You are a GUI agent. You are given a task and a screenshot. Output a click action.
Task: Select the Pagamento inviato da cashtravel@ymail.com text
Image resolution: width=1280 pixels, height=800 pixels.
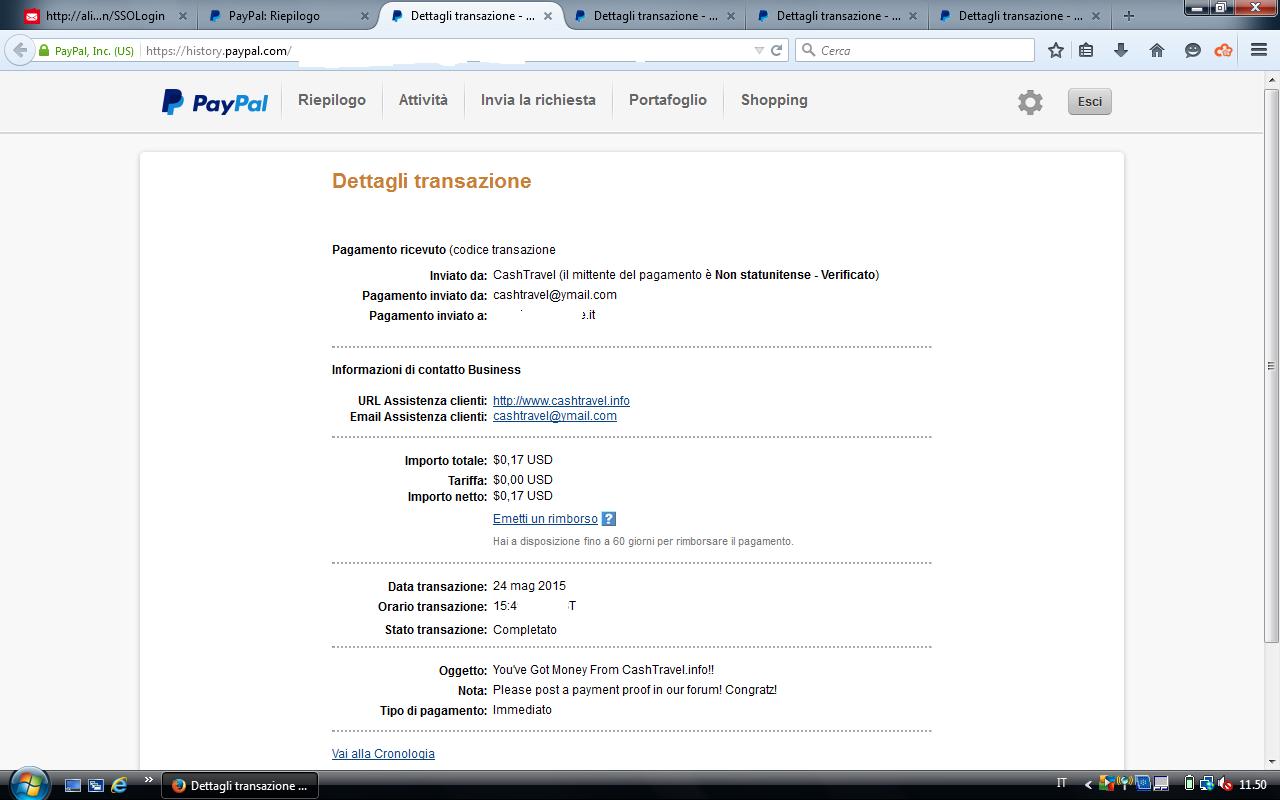(x=555, y=295)
